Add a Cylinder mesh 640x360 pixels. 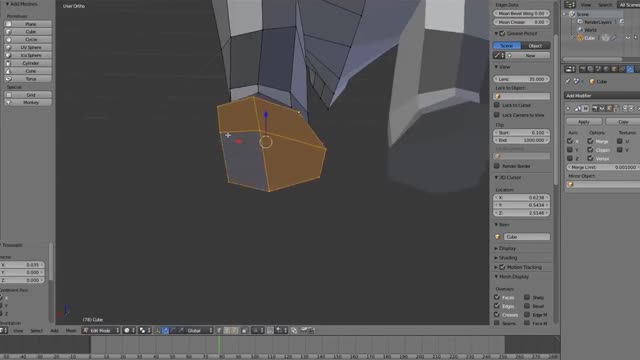pyautogui.click(x=28, y=63)
